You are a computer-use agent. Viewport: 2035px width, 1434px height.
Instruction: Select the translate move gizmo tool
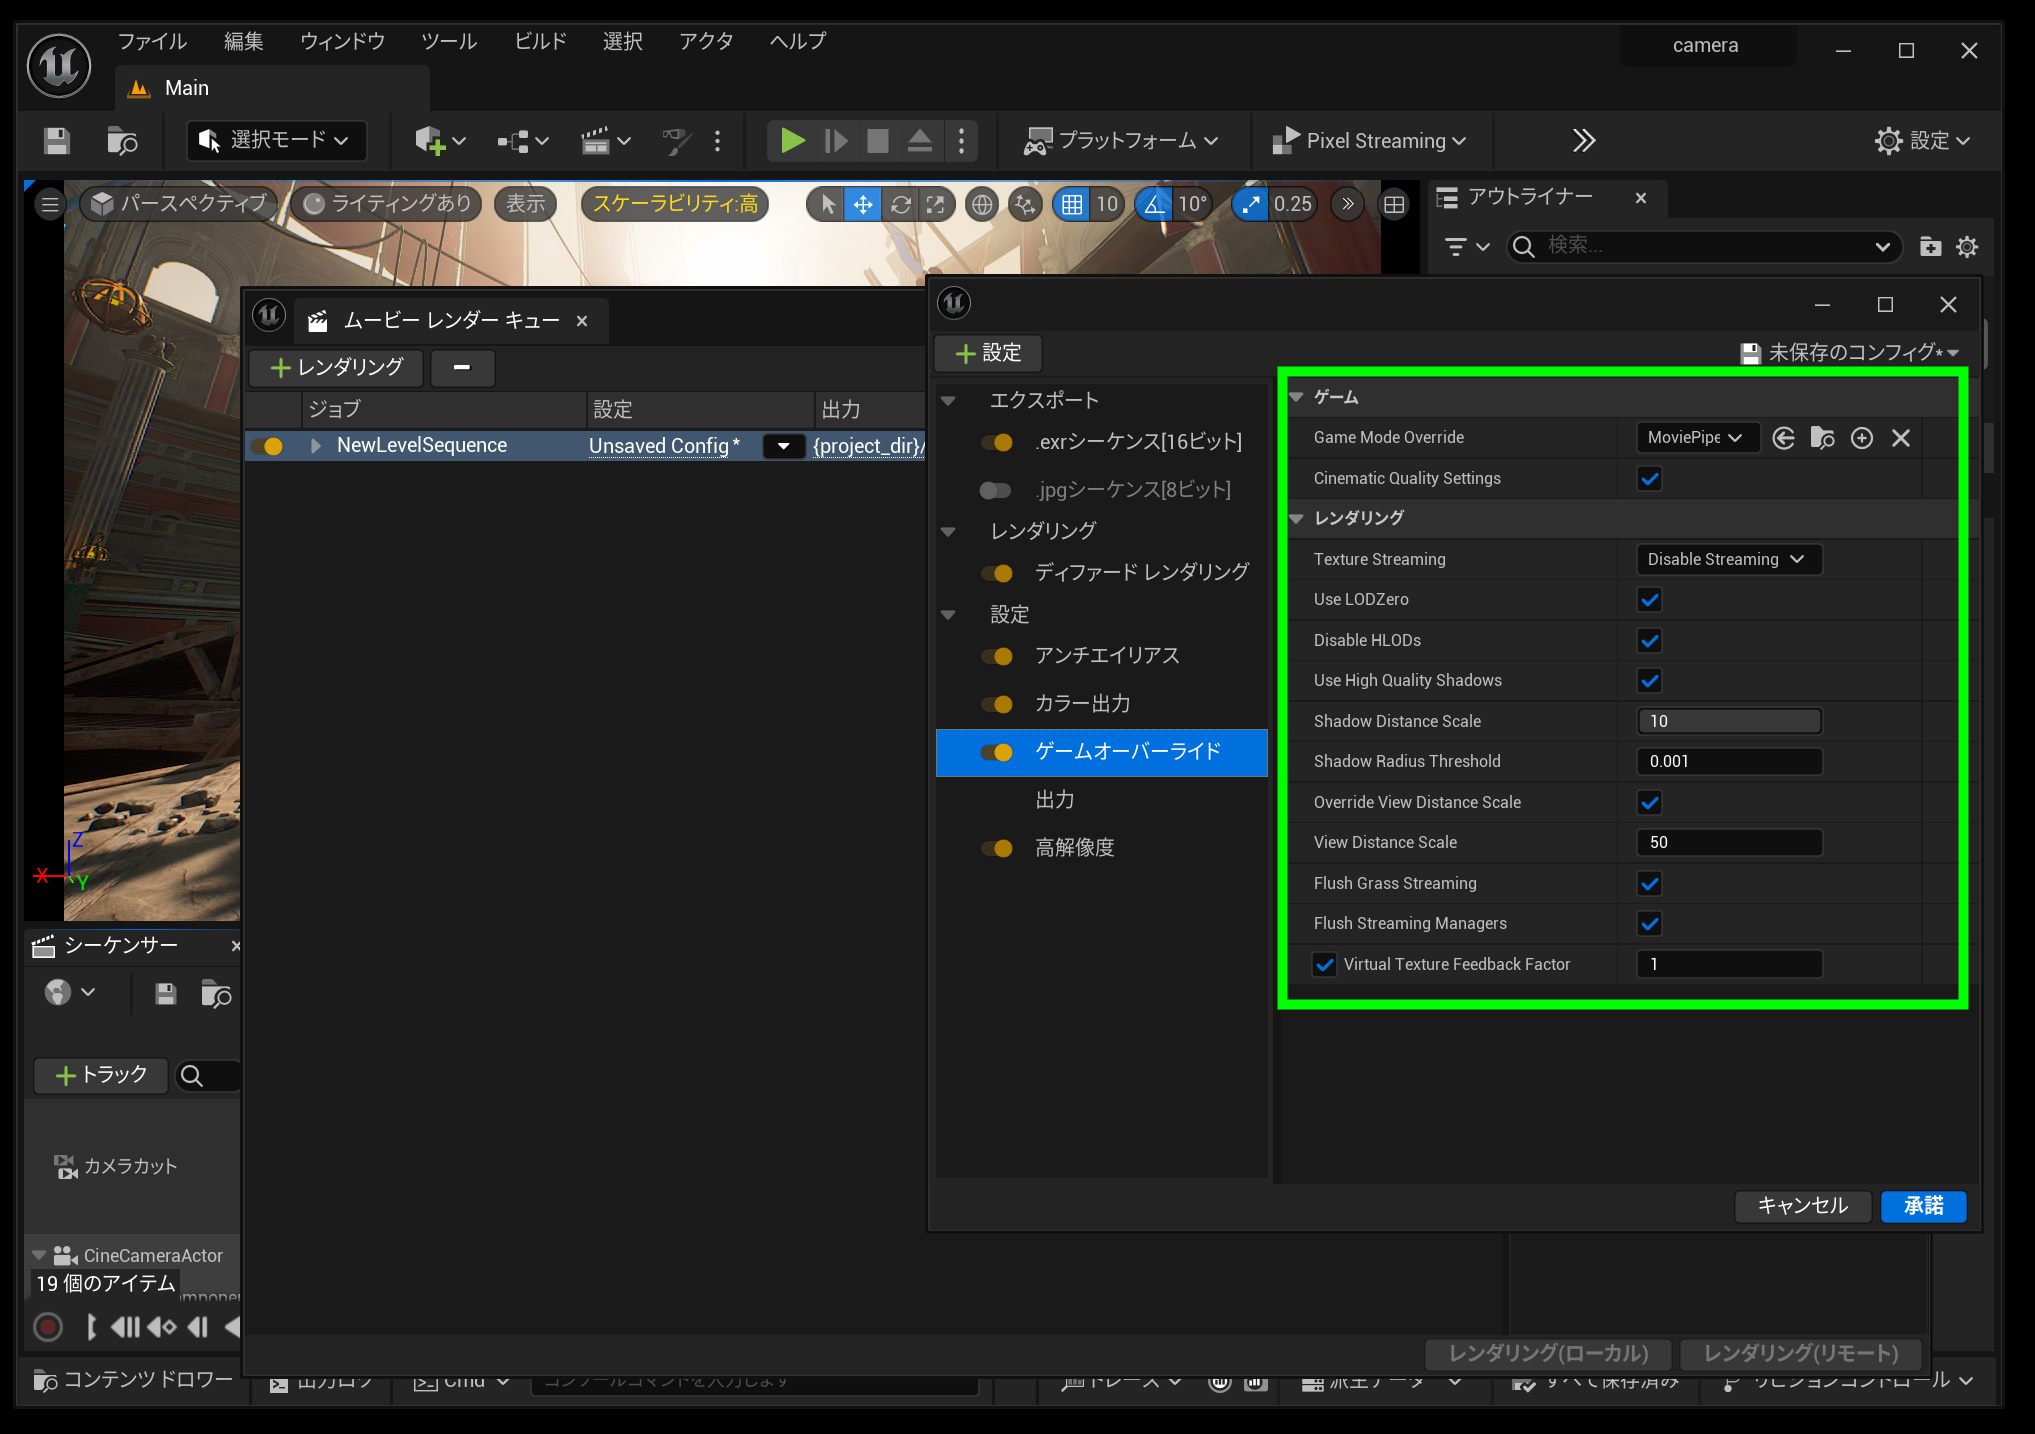pyautogui.click(x=862, y=205)
